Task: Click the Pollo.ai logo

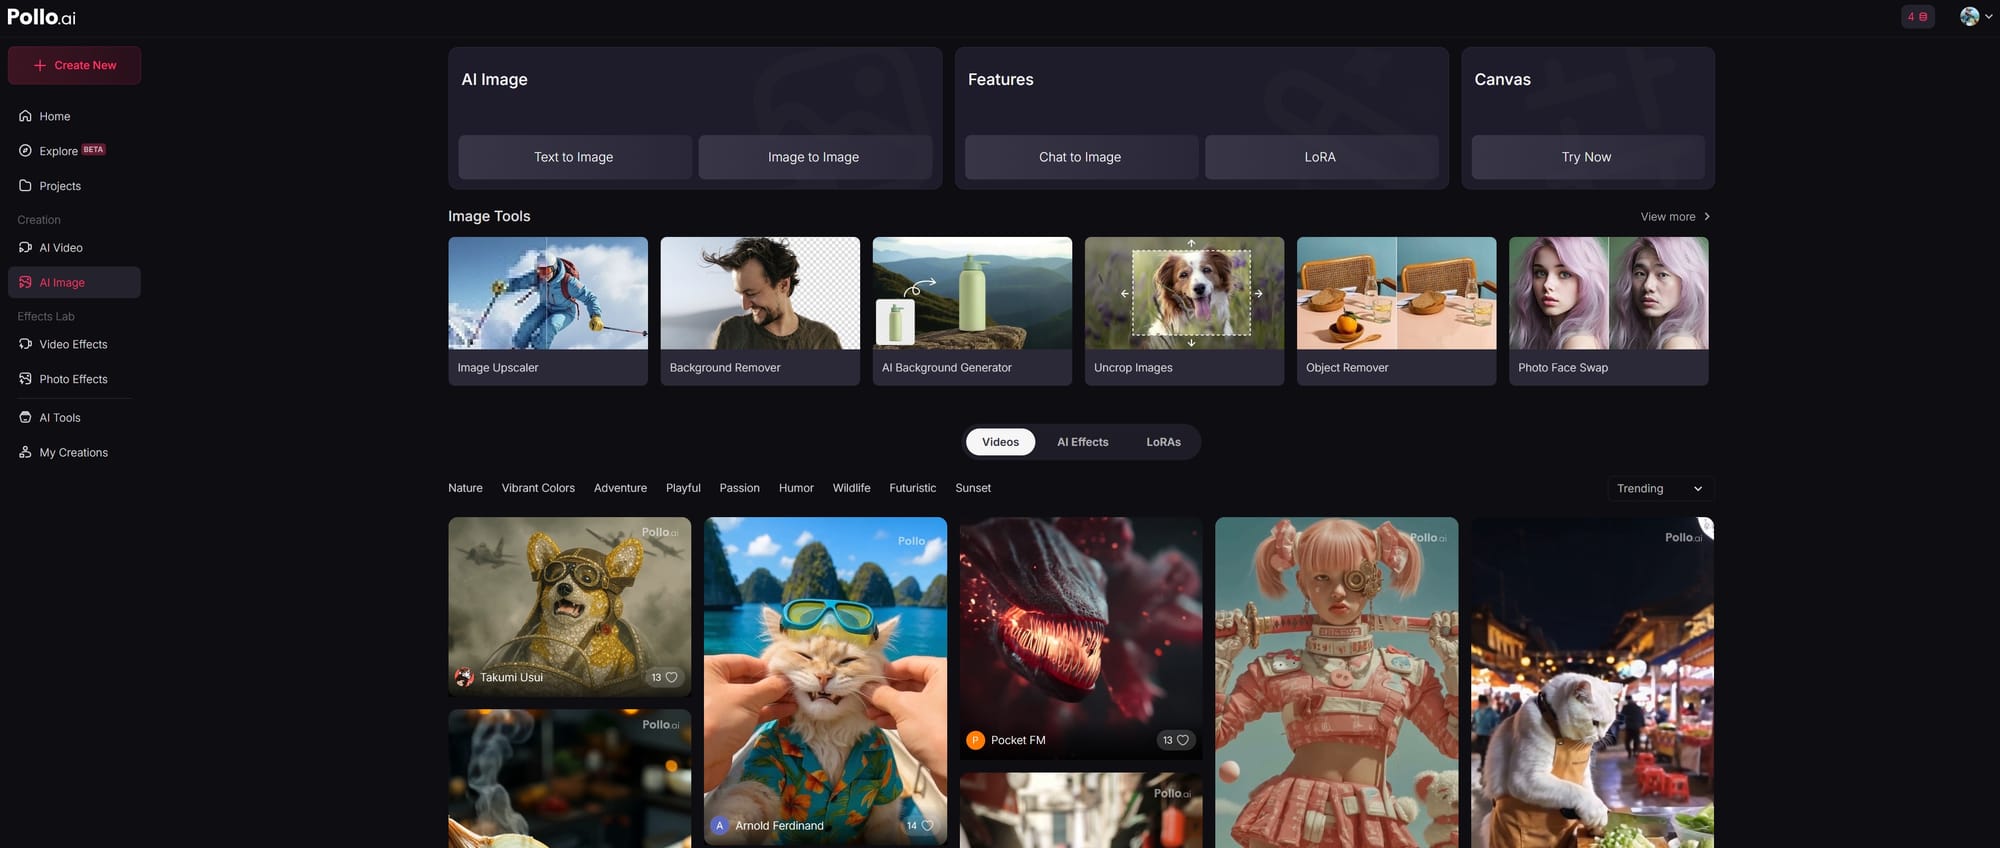Action: click(x=41, y=17)
